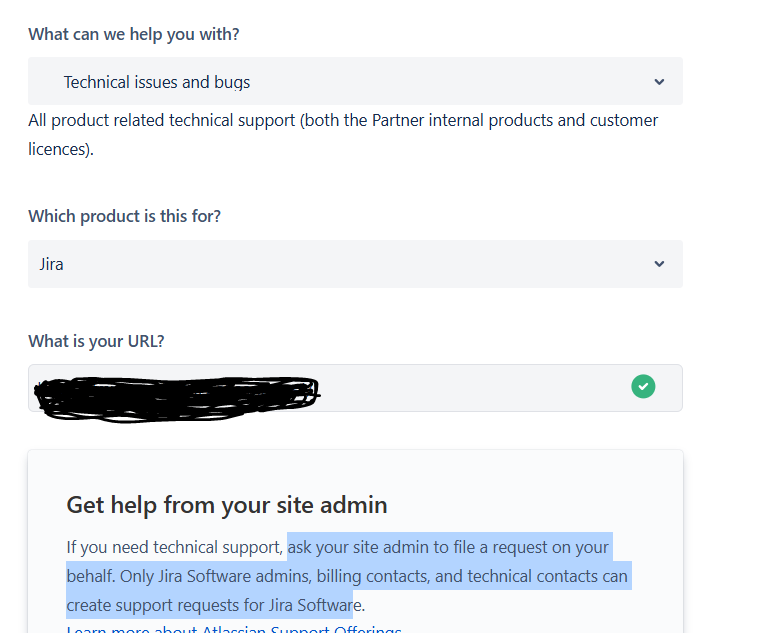Click the chevron arrow on the Jira dropdown
Viewport: 778px width, 633px height.
[x=659, y=264]
